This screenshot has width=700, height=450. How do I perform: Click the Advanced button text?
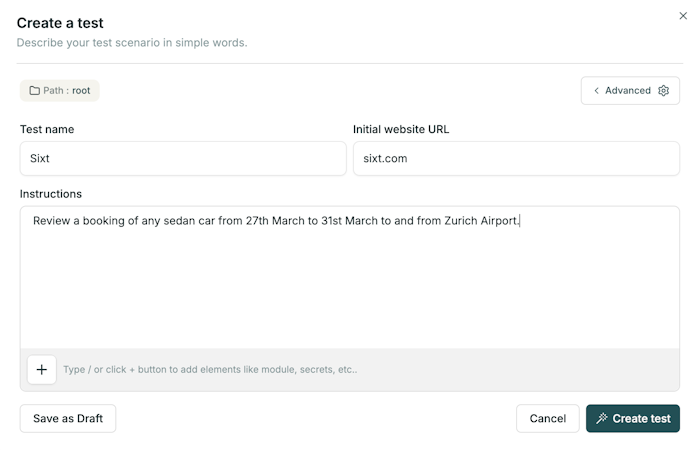(628, 91)
